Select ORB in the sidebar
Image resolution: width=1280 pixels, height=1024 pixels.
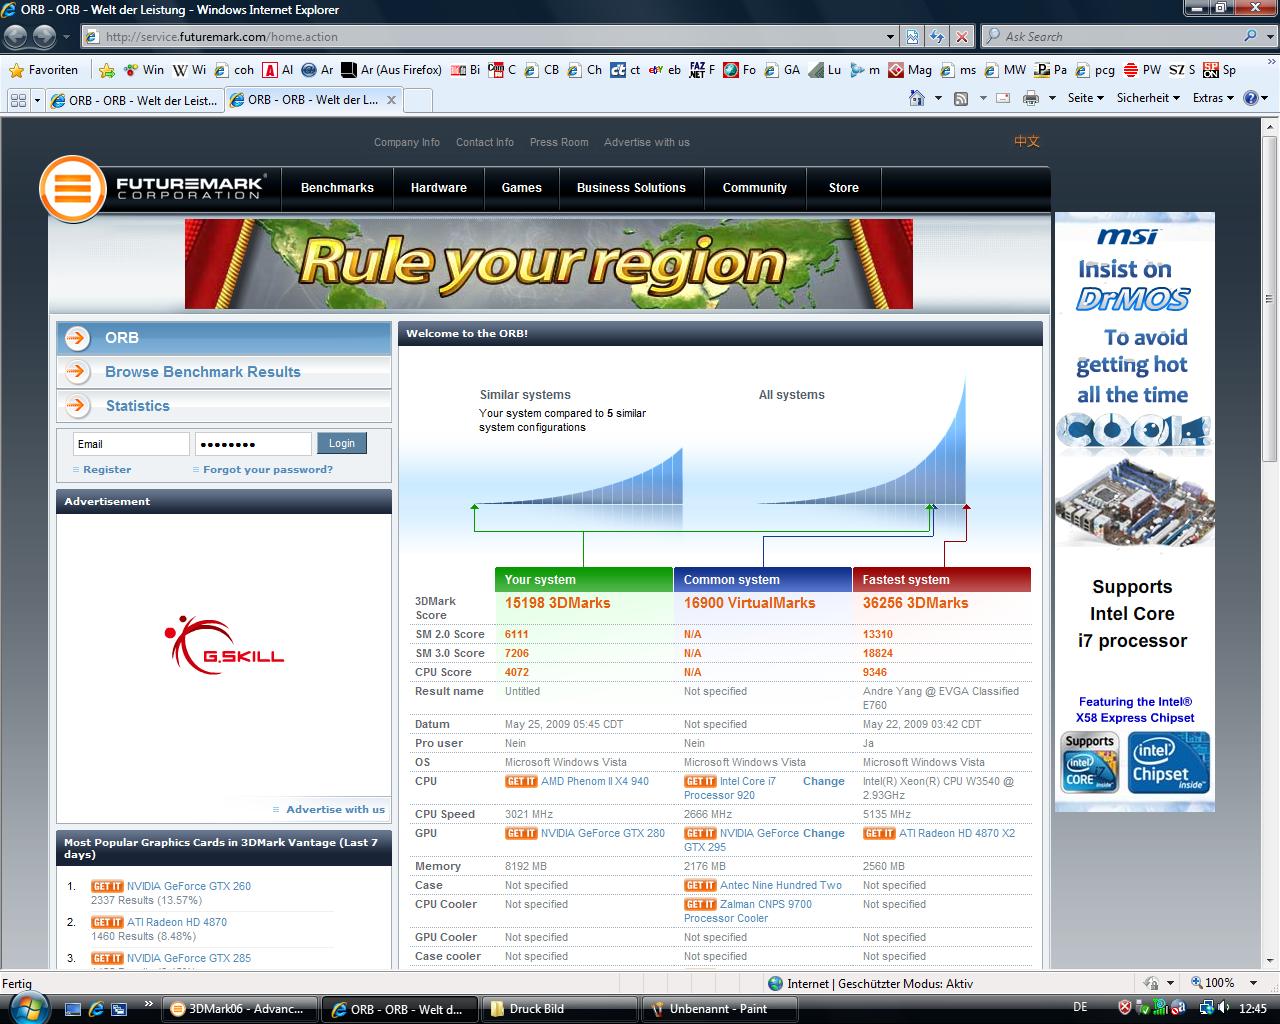pos(224,338)
